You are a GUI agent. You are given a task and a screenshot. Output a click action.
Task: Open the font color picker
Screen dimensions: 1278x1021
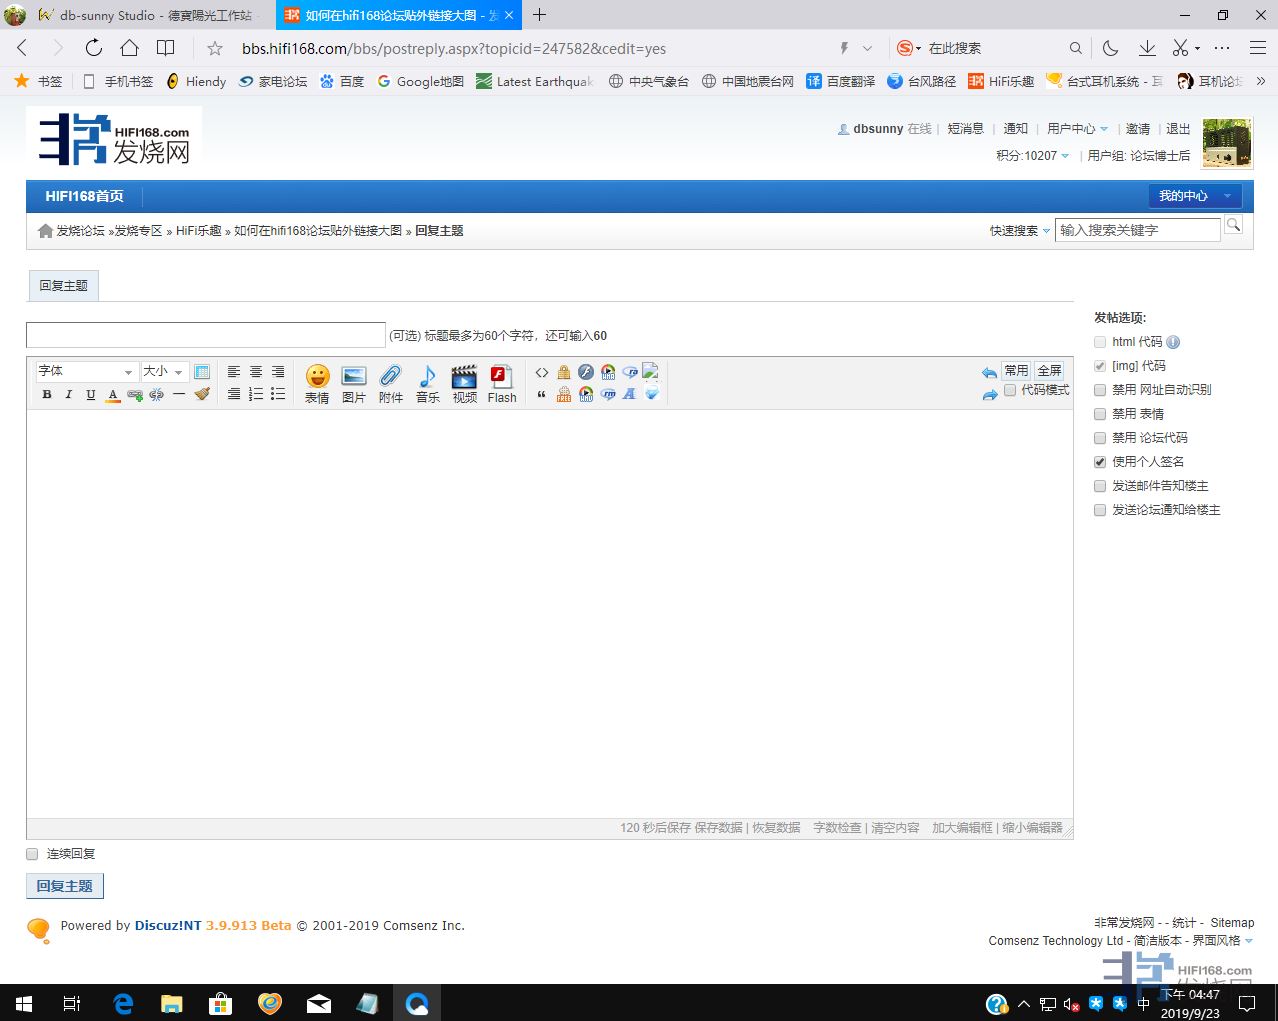pos(113,395)
